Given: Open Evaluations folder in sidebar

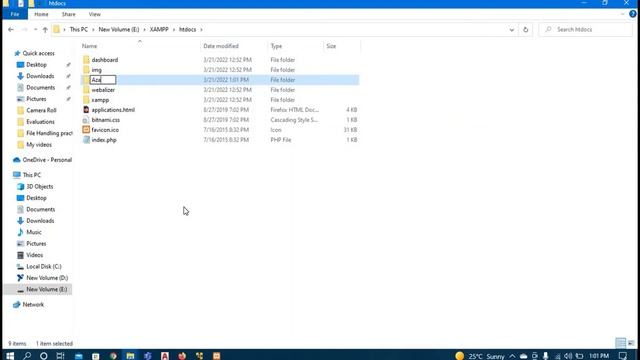Looking at the screenshot, I should 40,122.
